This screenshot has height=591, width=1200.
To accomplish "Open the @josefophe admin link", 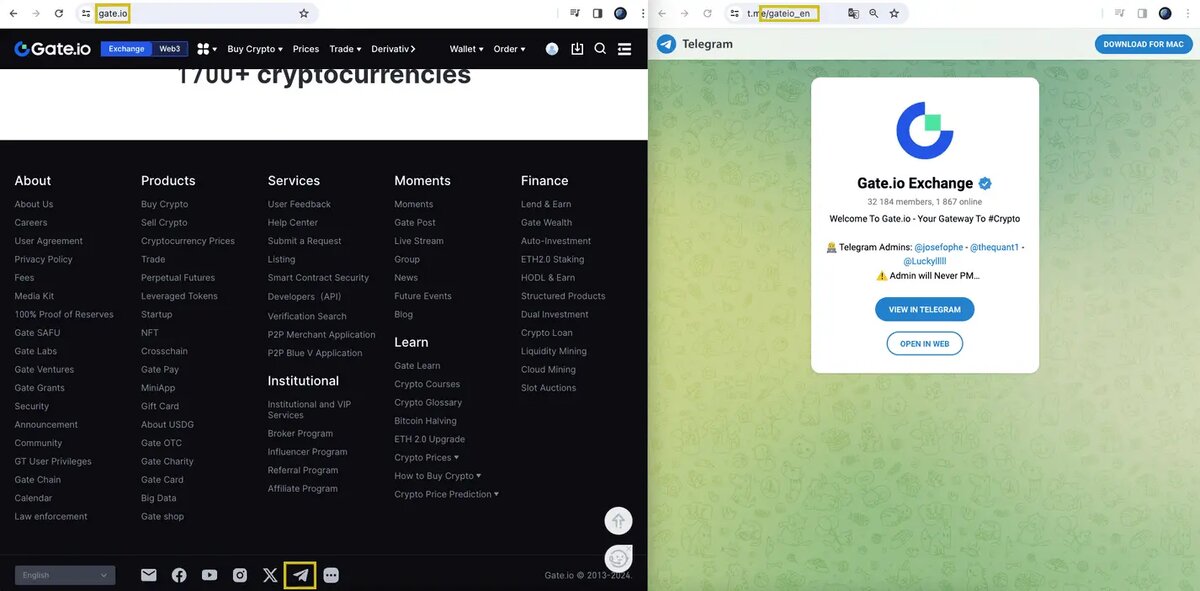I will click(x=938, y=247).
